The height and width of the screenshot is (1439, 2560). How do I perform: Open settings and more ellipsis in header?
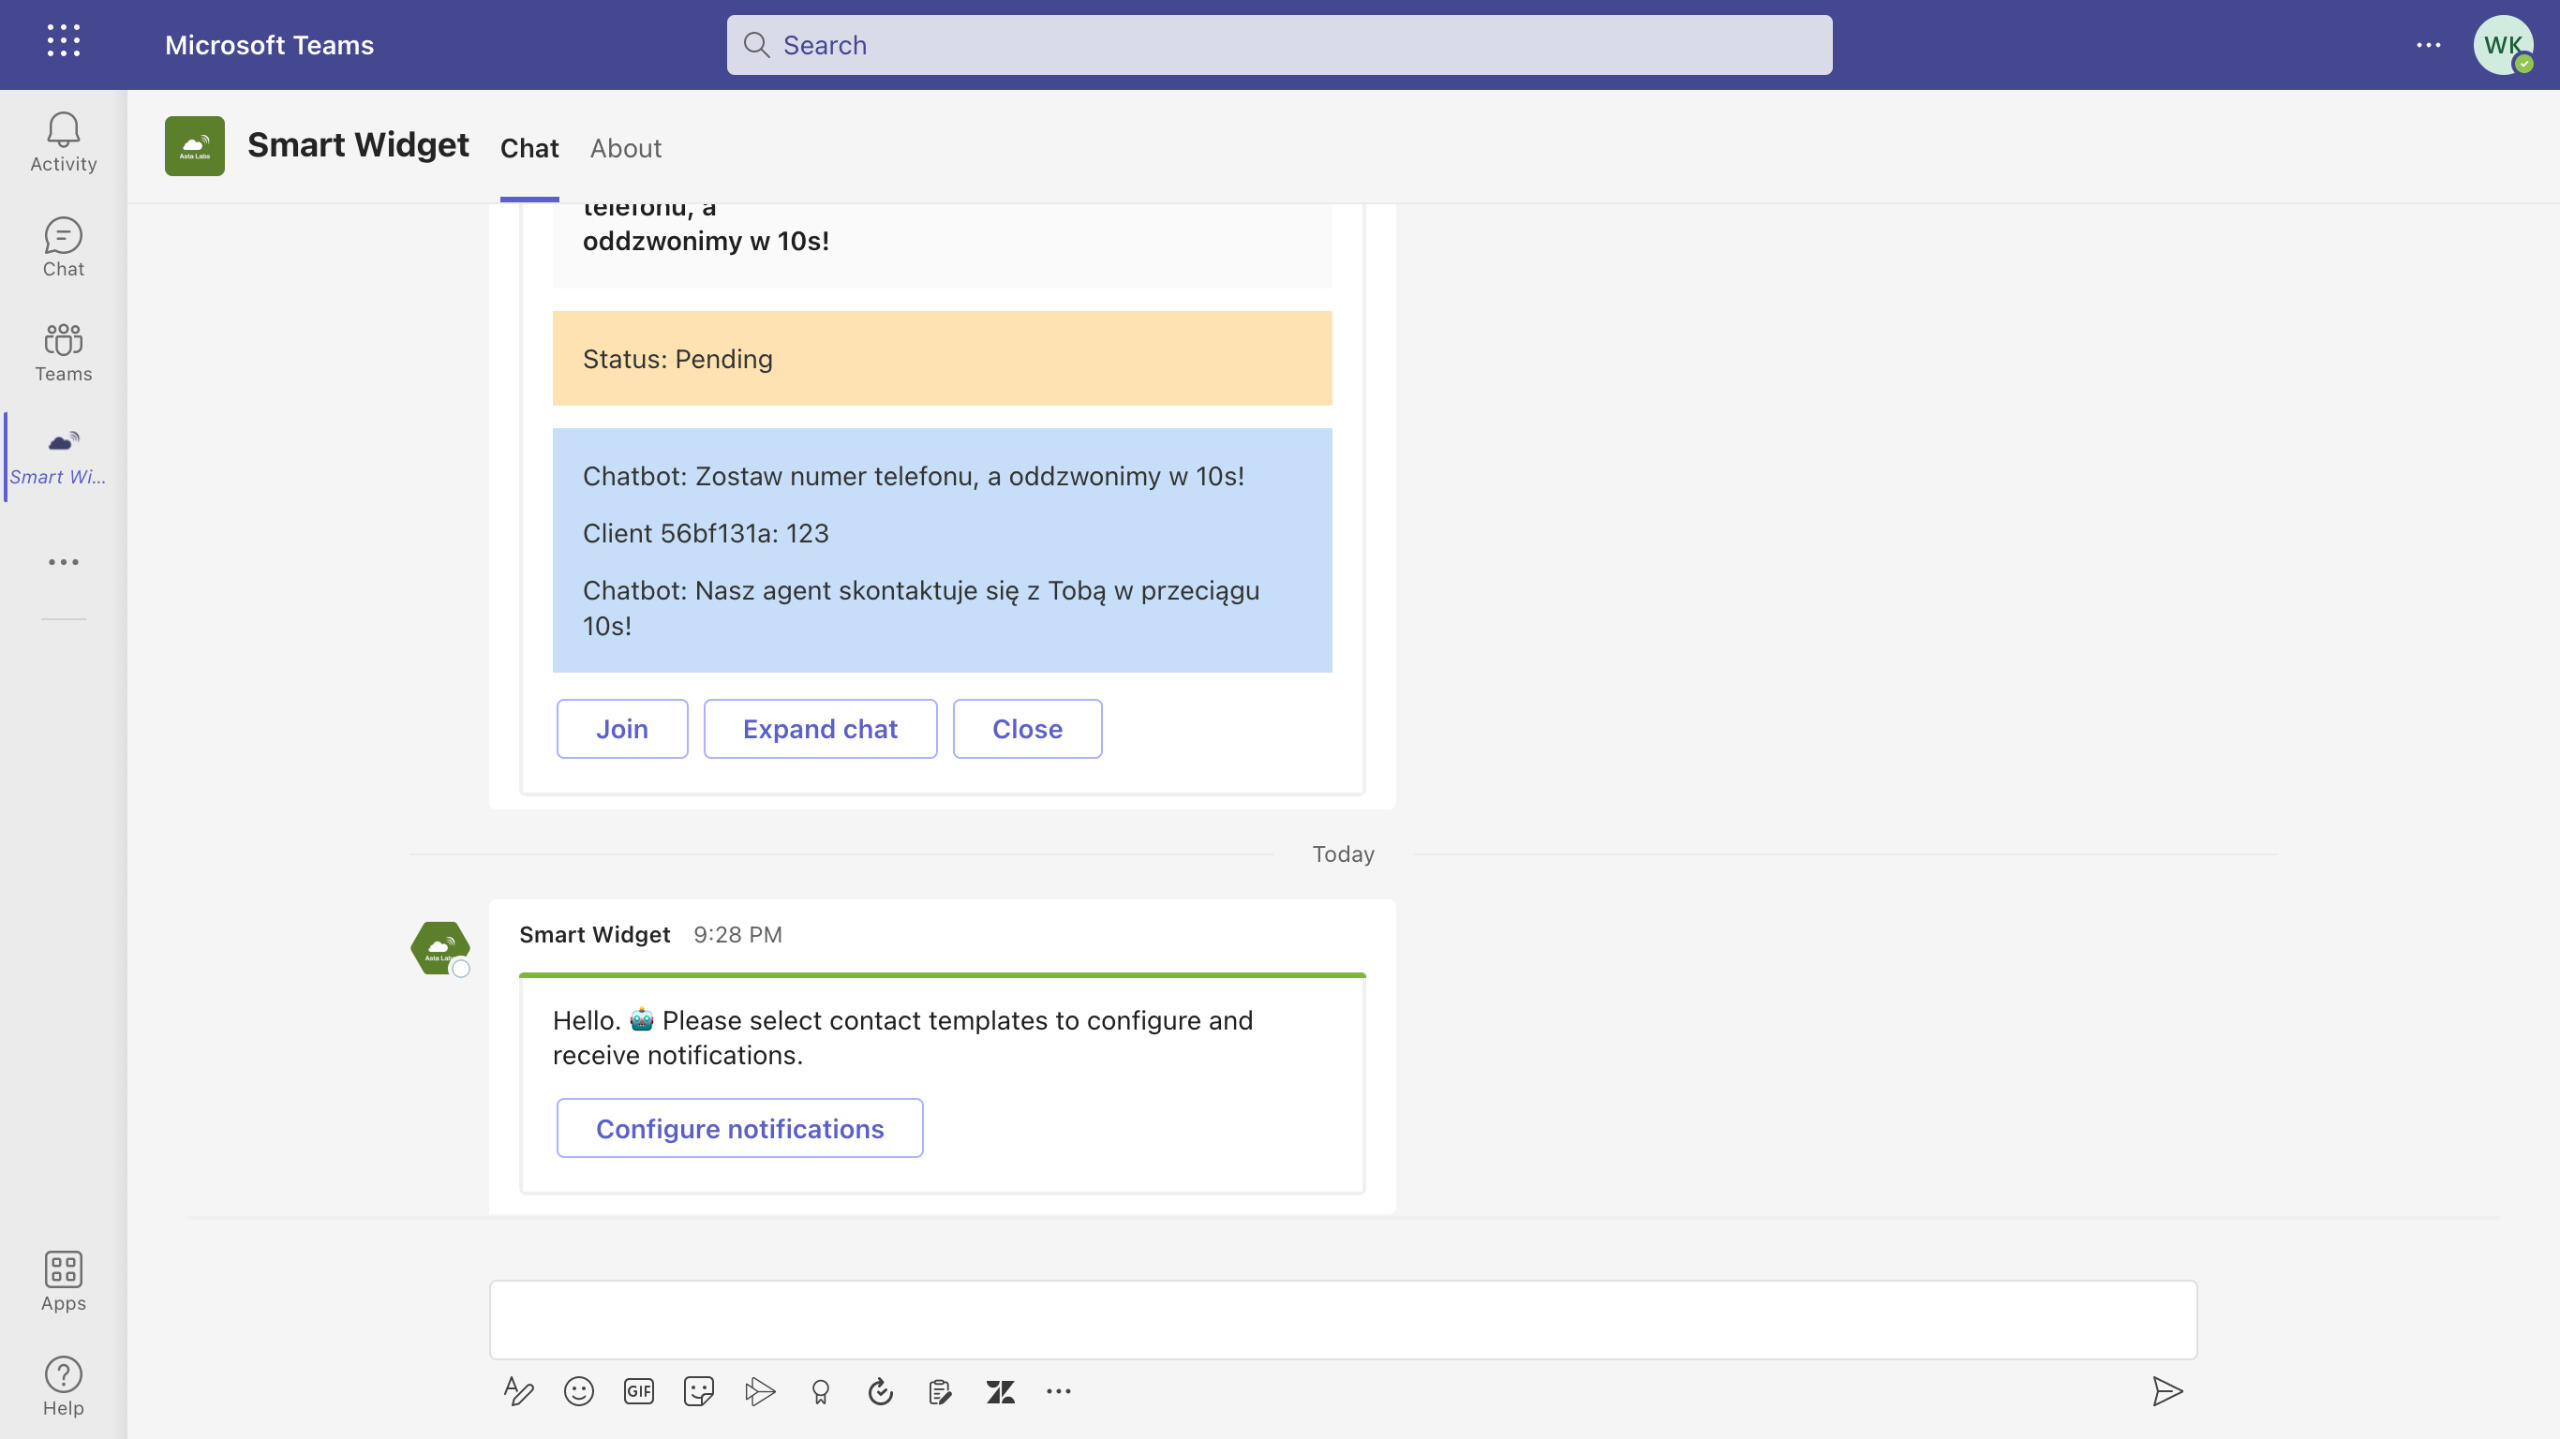[2428, 45]
